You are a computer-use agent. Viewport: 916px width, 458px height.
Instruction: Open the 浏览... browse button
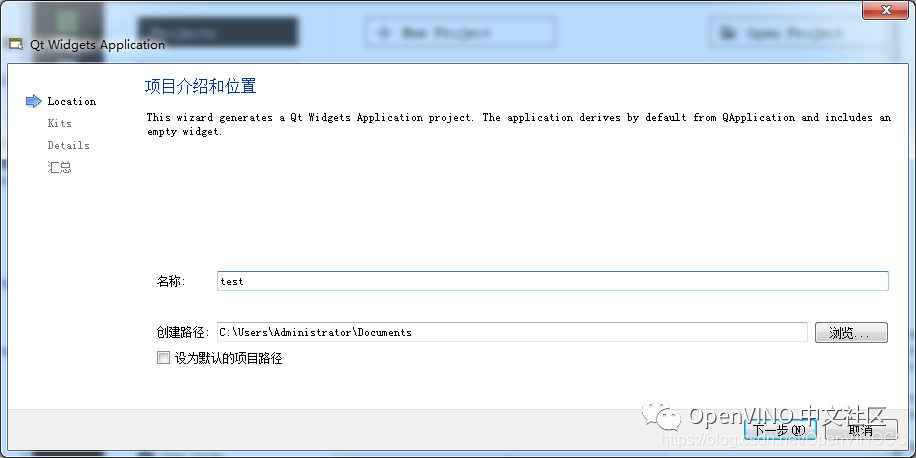coord(851,333)
